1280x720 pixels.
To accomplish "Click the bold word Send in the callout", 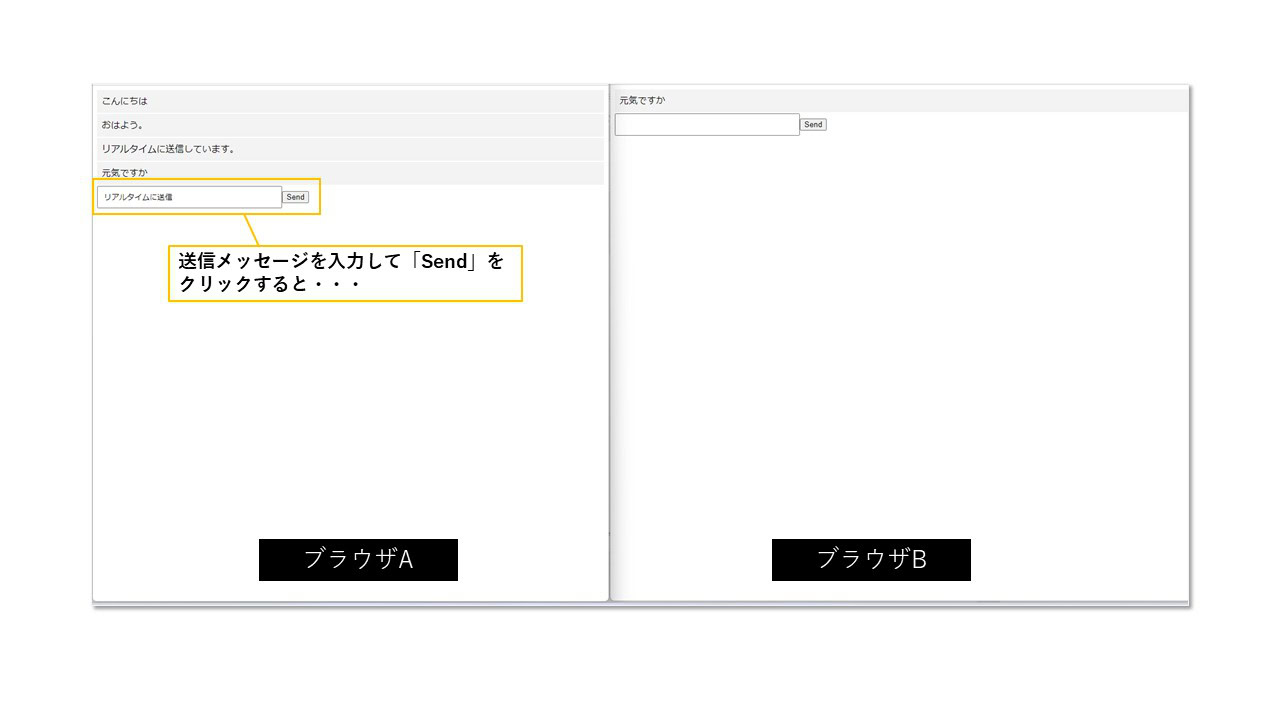I will 444,262.
